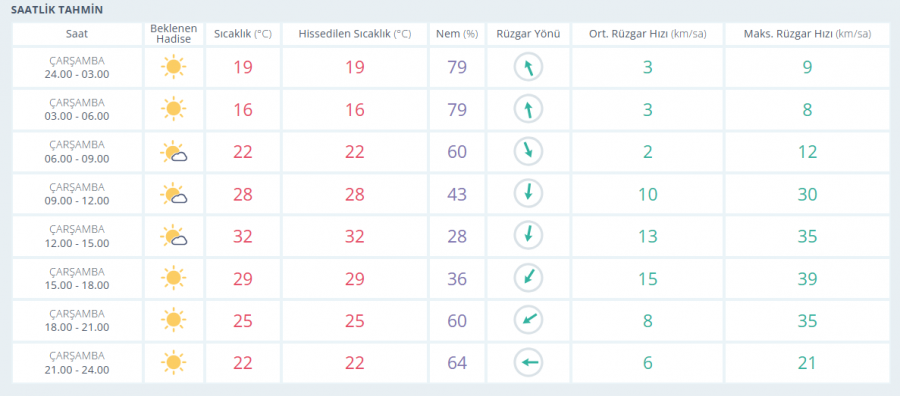Click the wind direction arrow for 24.00 - 03.00
Viewport: 900px width, 396px height.
(x=528, y=68)
